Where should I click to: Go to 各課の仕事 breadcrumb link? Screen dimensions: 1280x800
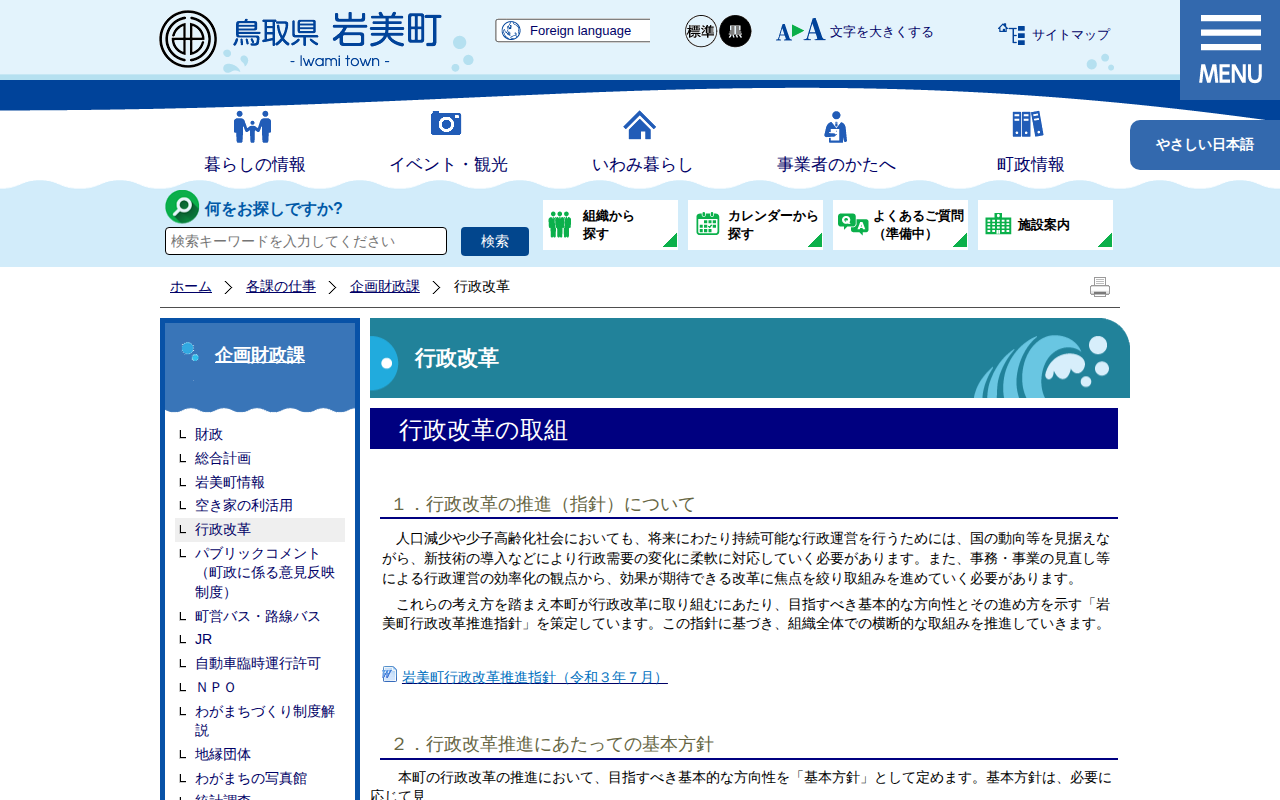[281, 287]
